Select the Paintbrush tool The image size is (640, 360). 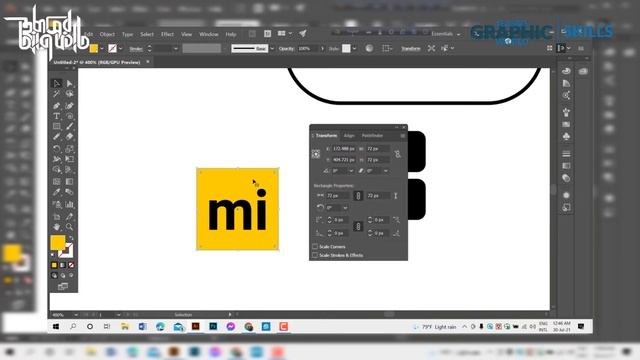pos(69,127)
